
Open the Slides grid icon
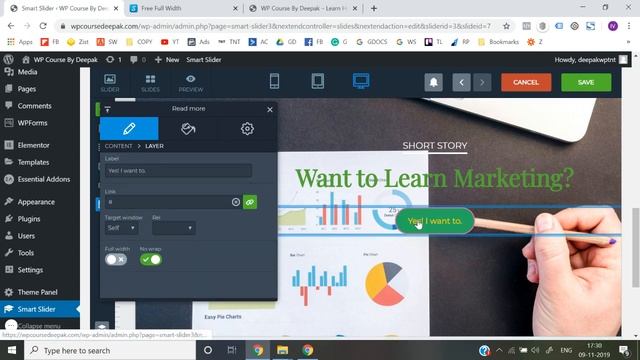(150, 82)
